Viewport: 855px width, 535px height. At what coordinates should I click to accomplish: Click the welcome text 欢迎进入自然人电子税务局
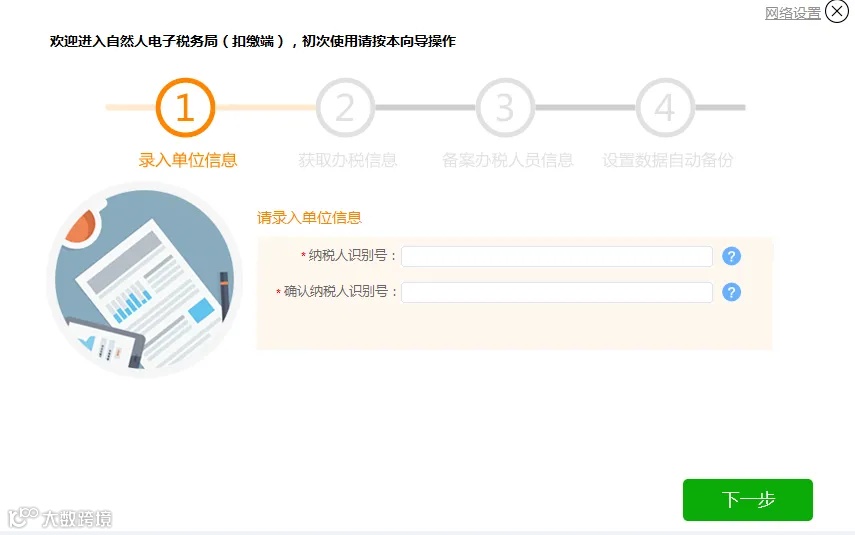[x=134, y=41]
